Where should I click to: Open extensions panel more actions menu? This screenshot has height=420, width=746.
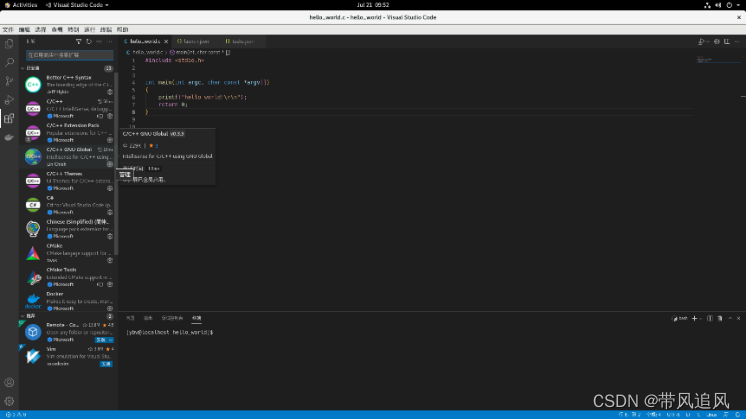pyautogui.click(x=109, y=41)
